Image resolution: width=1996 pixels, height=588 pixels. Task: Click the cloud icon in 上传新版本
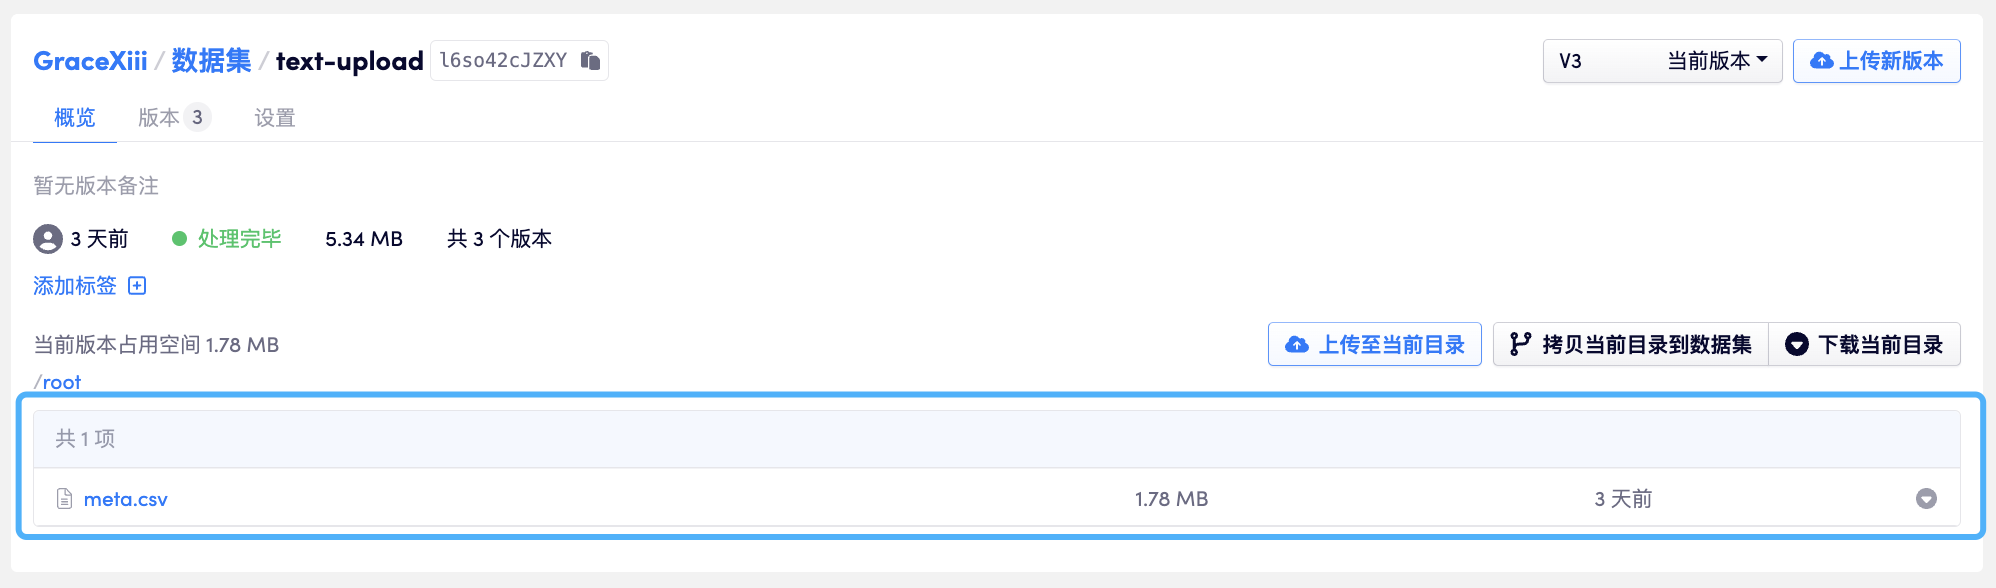1822,61
